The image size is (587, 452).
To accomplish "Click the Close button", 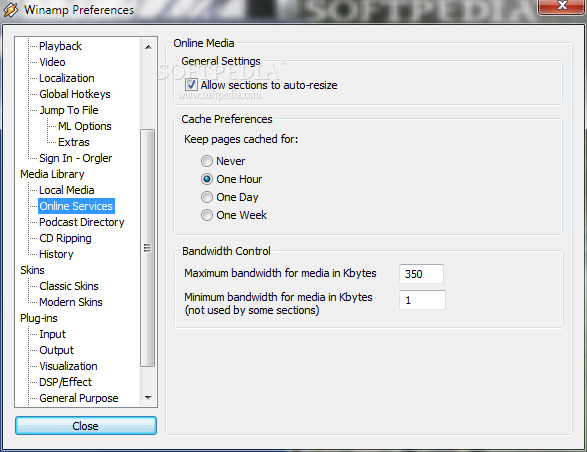I will pyautogui.click(x=86, y=426).
